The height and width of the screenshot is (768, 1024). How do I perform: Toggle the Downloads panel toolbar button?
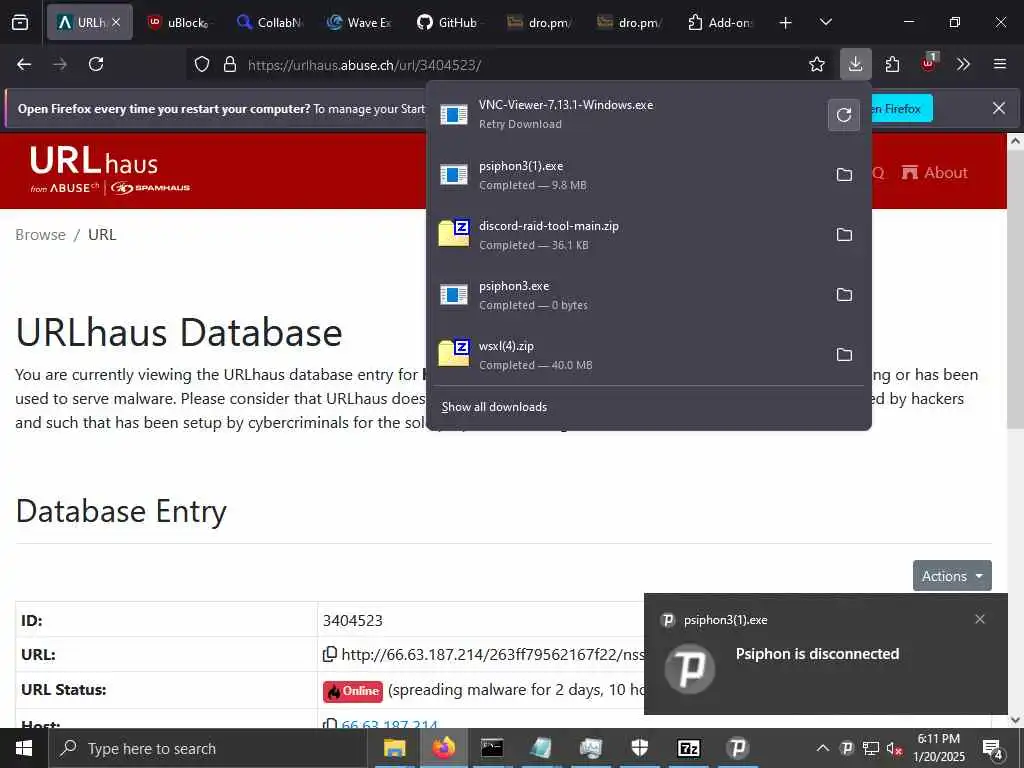[856, 64]
